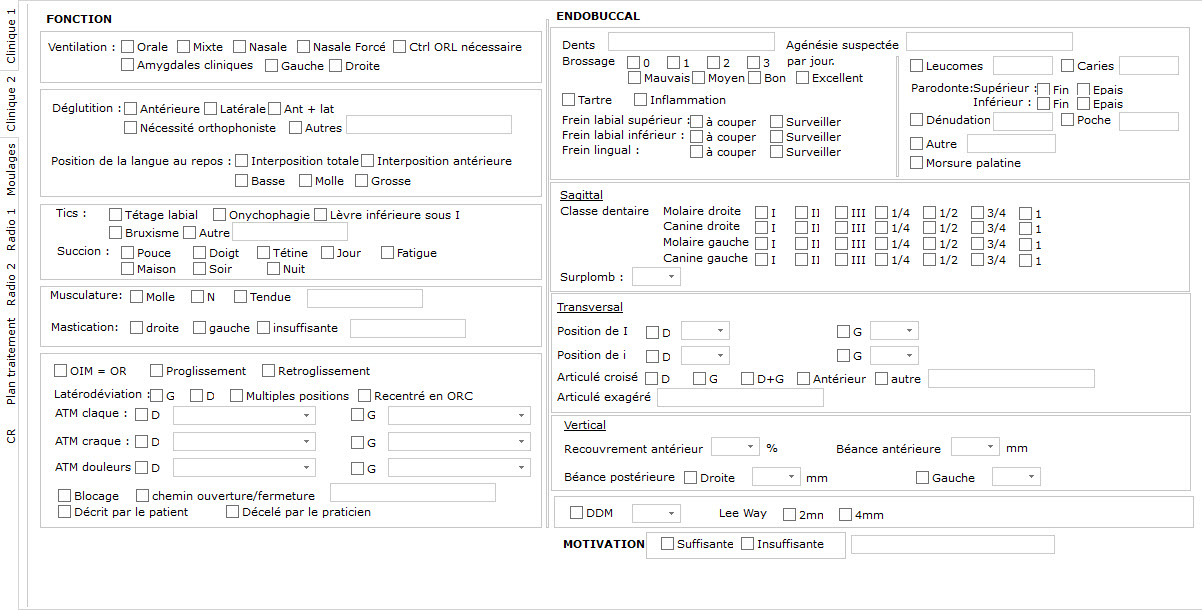
Task: Check Bruxisme under Tics
Action: click(116, 232)
